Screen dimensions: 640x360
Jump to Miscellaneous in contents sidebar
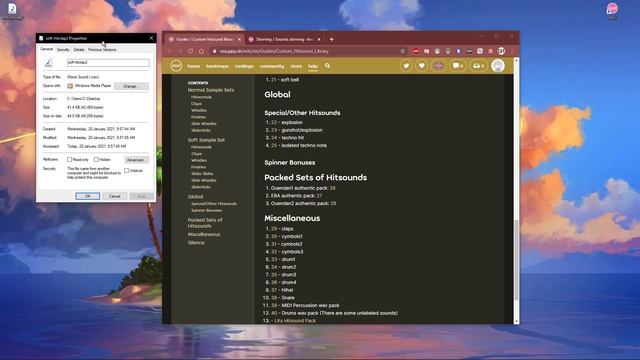tap(204, 234)
